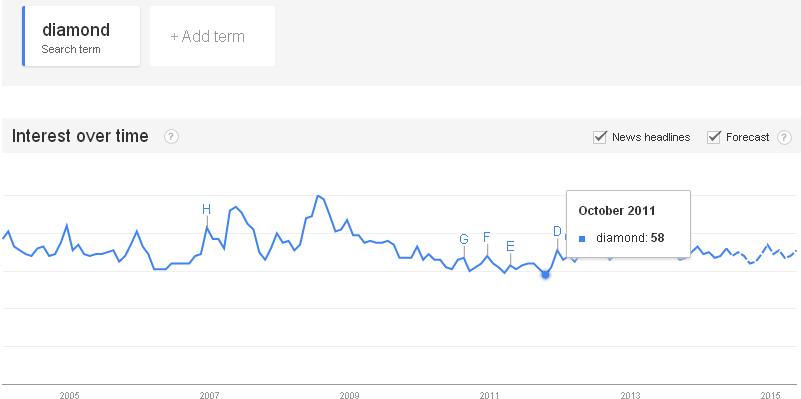This screenshot has height=399, width=801.
Task: Click the + Add term box
Action: (x=212, y=36)
